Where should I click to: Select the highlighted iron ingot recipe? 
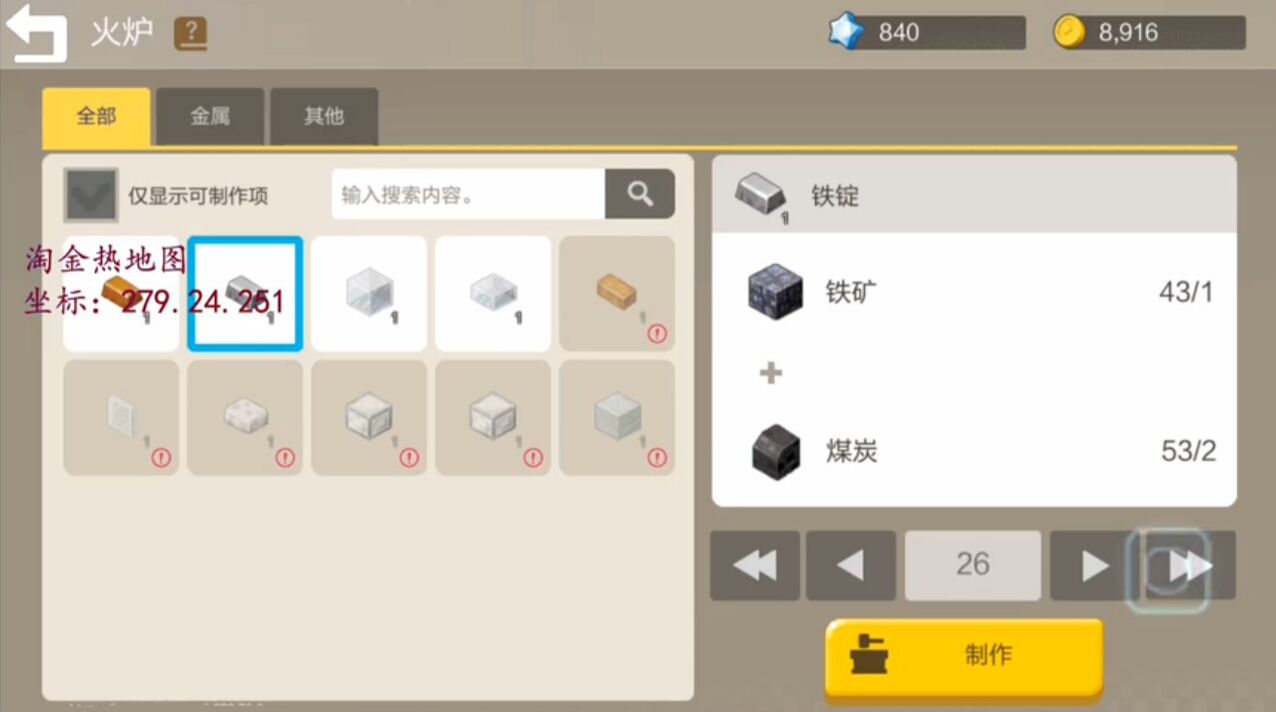pyautogui.click(x=245, y=293)
